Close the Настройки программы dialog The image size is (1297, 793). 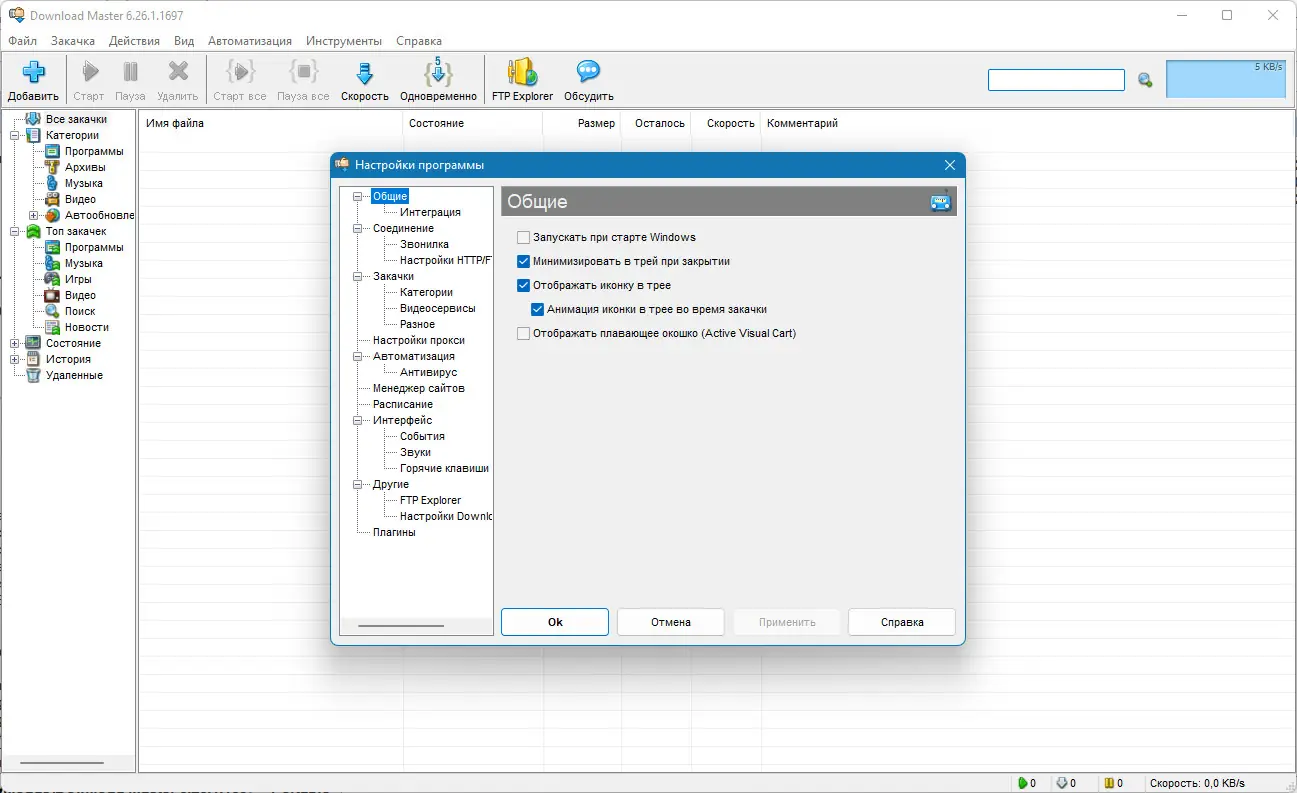pyautogui.click(x=950, y=165)
